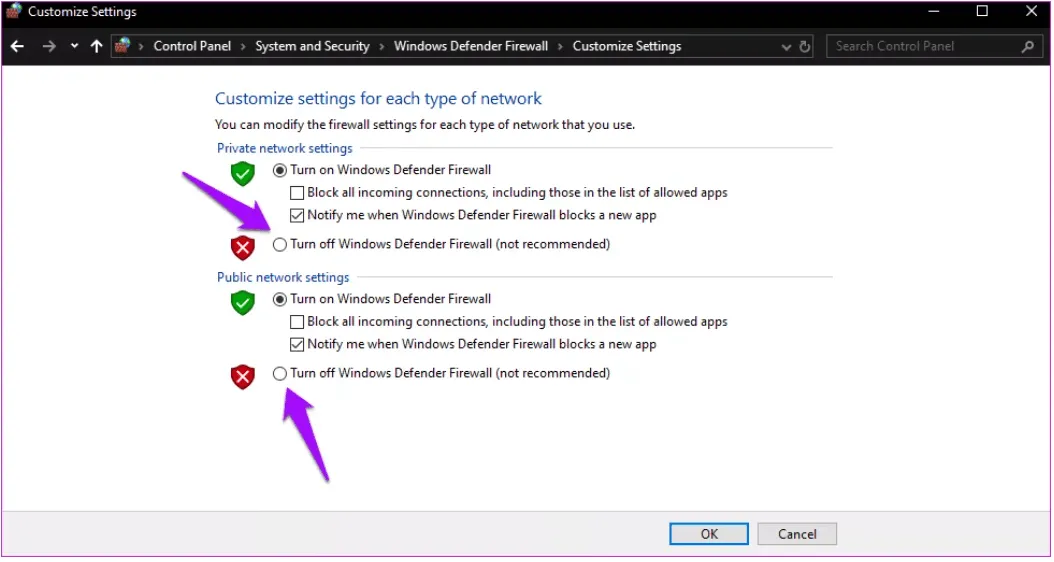
Task: Click the Cancel button
Action: tap(797, 534)
